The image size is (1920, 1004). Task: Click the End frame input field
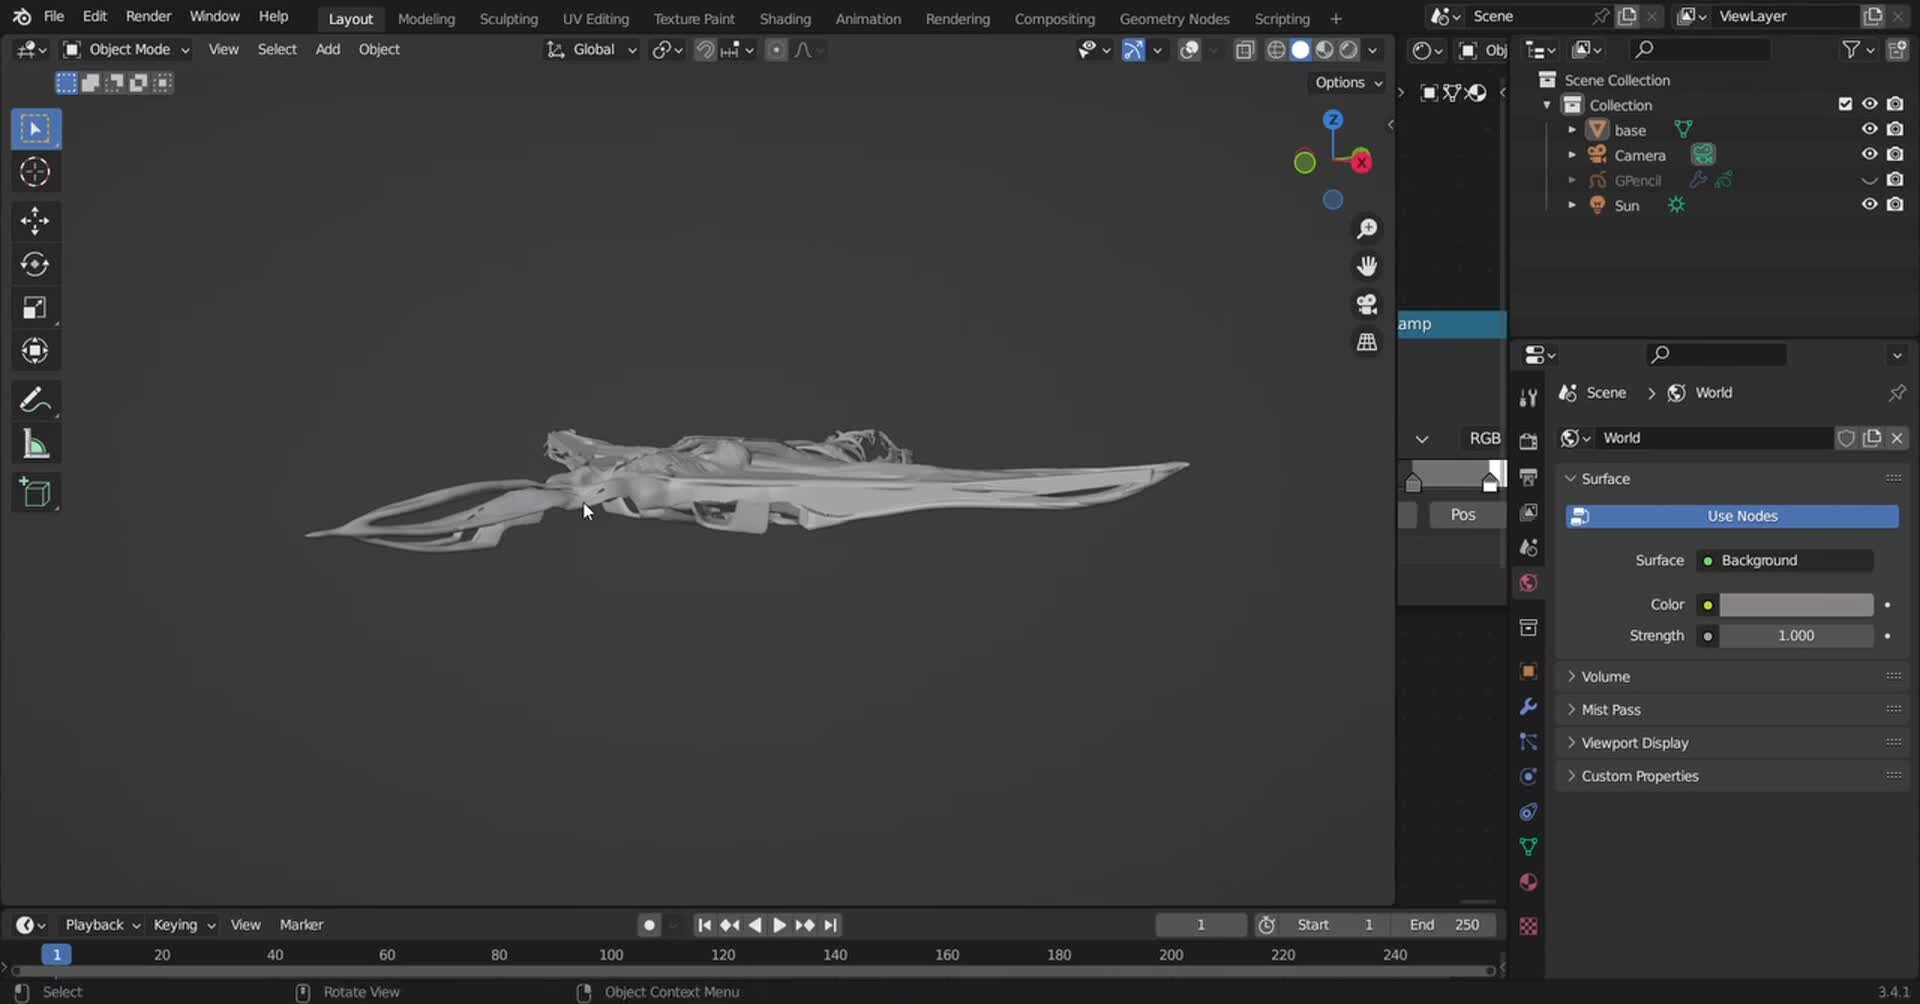(x=1445, y=925)
